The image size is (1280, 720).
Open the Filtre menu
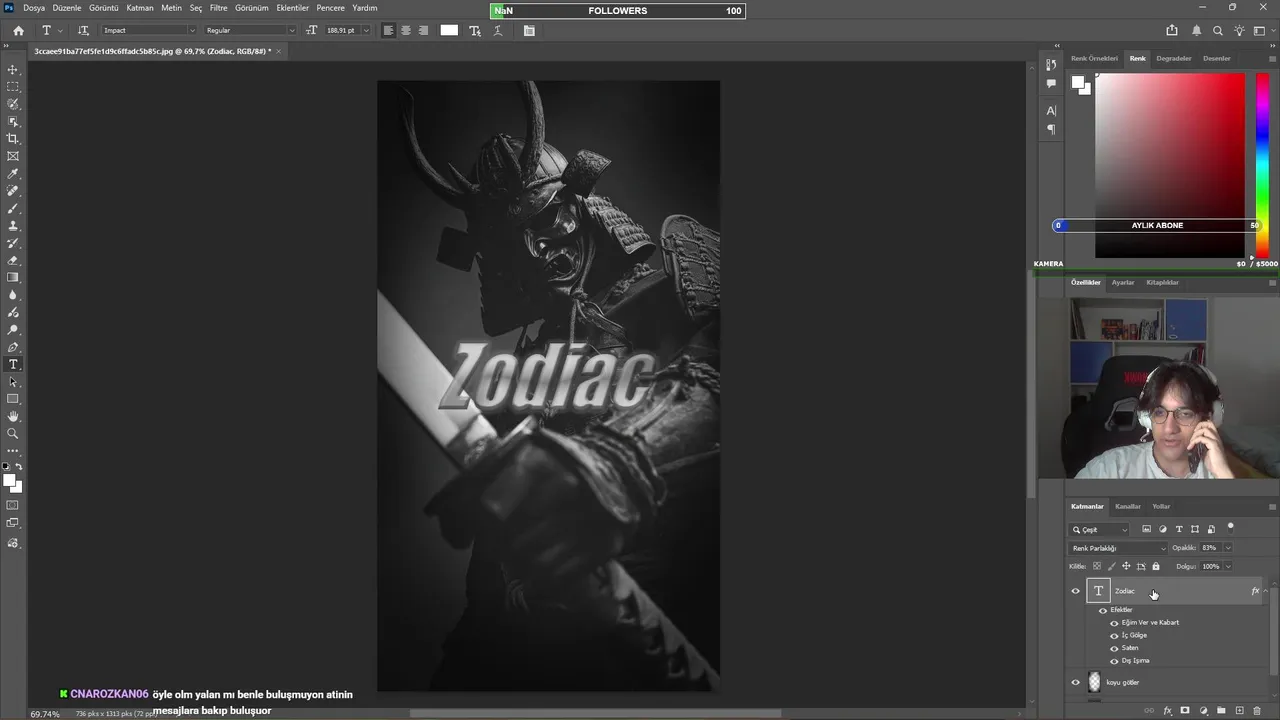pos(218,8)
